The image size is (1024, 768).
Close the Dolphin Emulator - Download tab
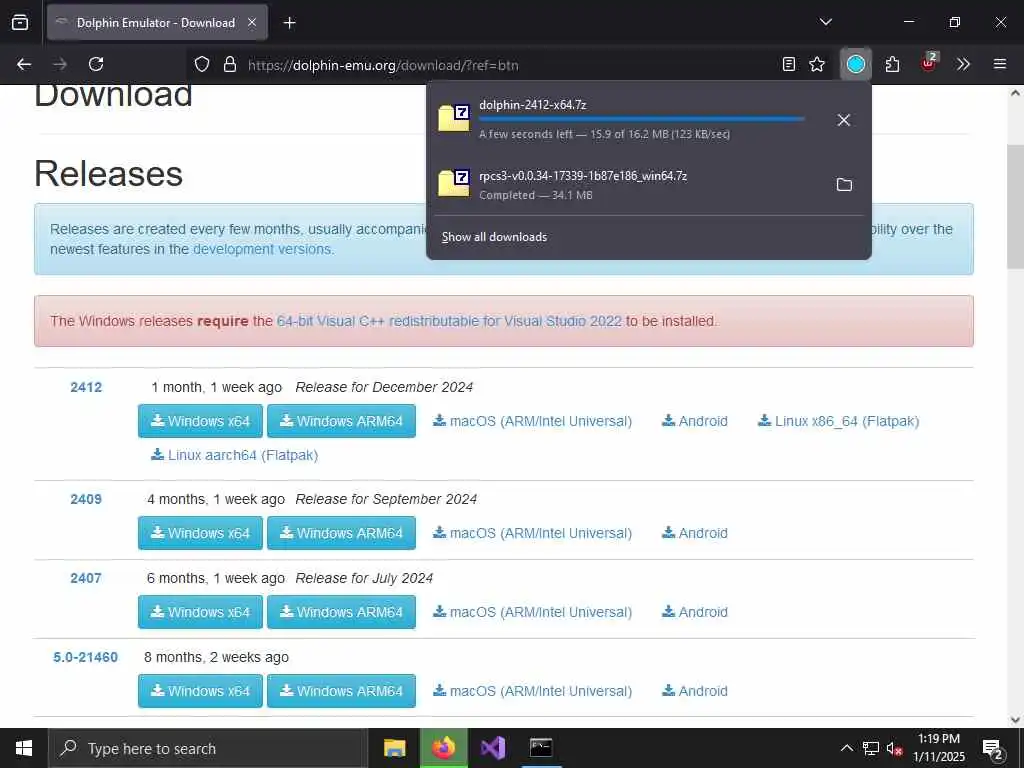[x=251, y=23]
